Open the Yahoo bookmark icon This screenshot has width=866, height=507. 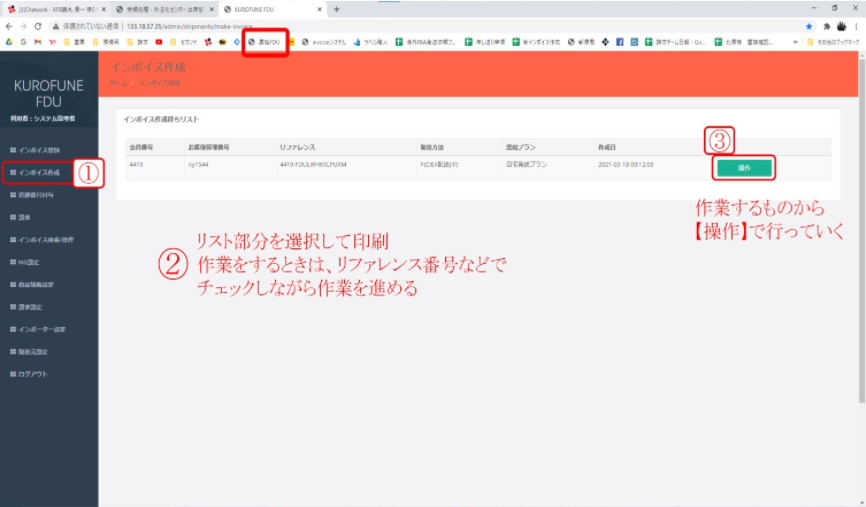coord(52,42)
